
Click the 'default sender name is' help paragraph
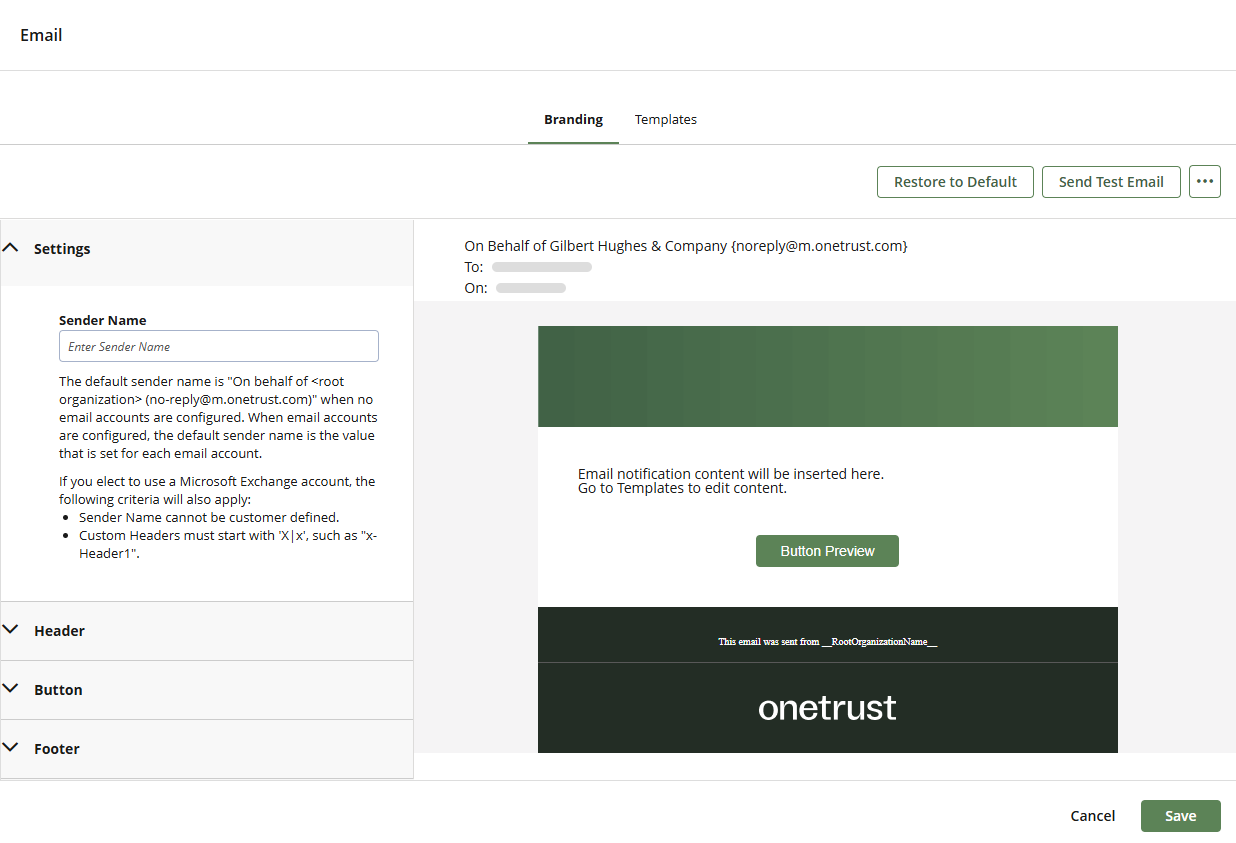(218, 418)
